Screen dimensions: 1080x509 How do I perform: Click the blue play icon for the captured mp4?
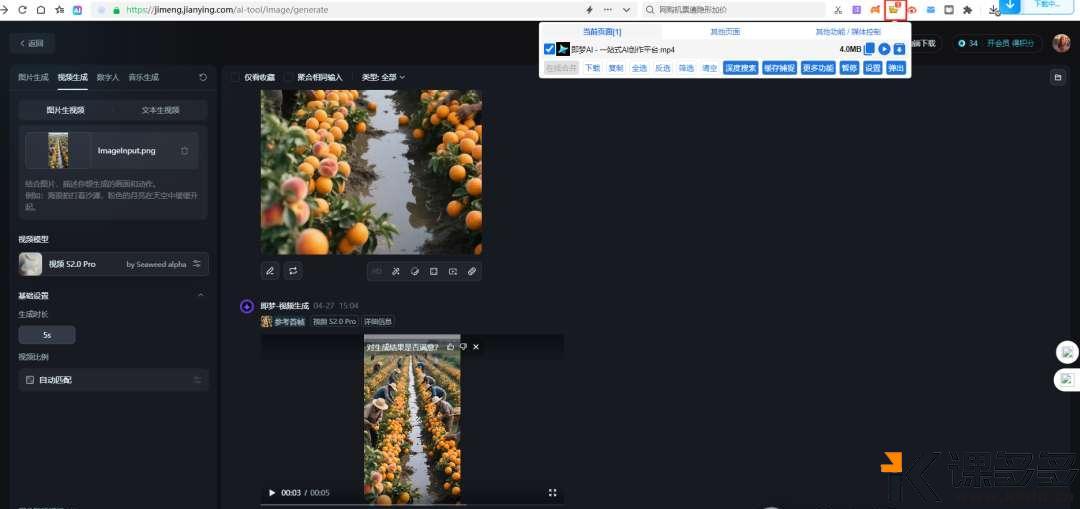884,49
